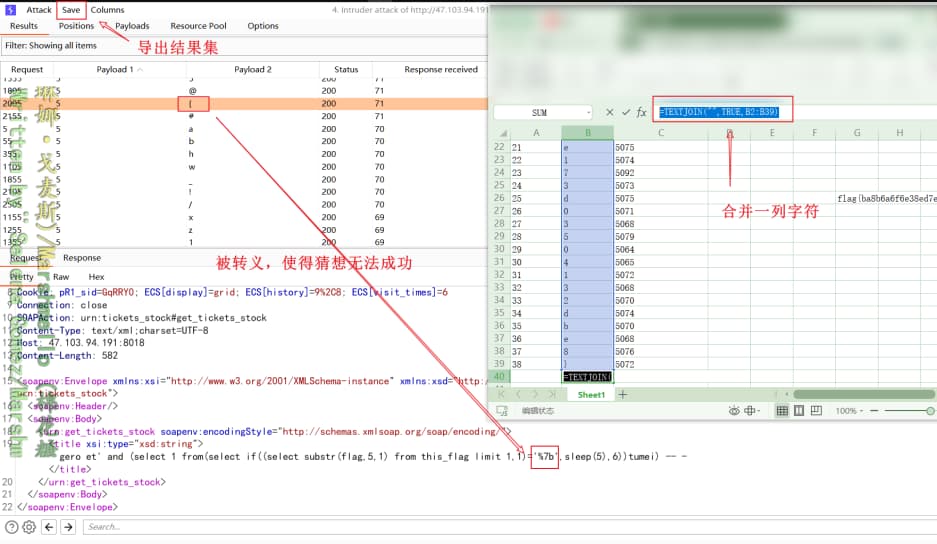Open the Response tab
The height and width of the screenshot is (544, 937).
coord(82,258)
